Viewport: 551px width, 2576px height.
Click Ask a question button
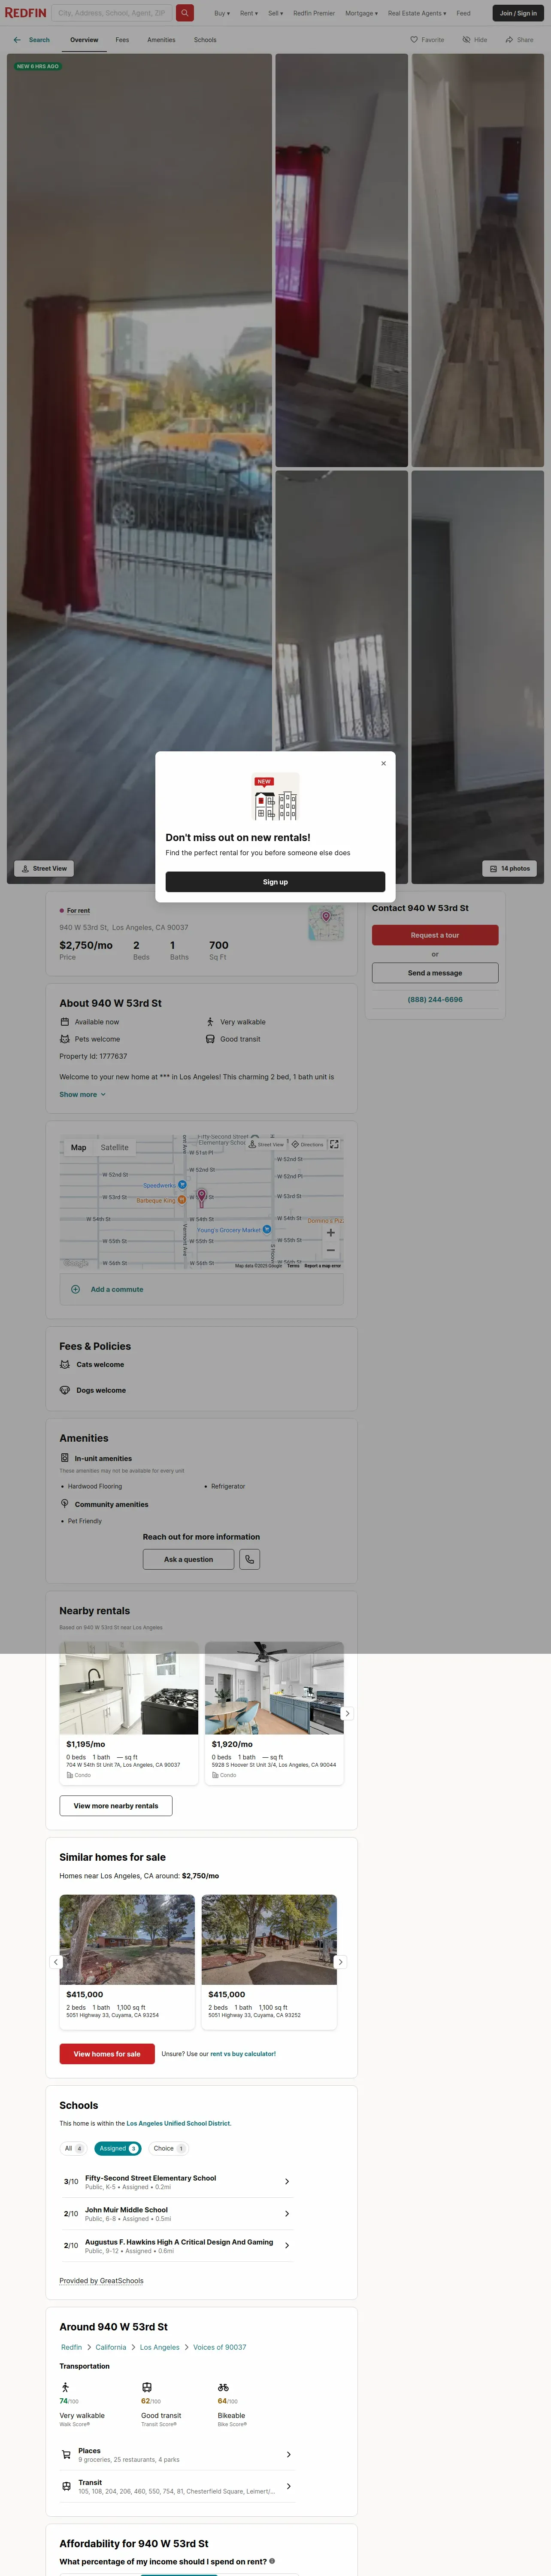188,1559
